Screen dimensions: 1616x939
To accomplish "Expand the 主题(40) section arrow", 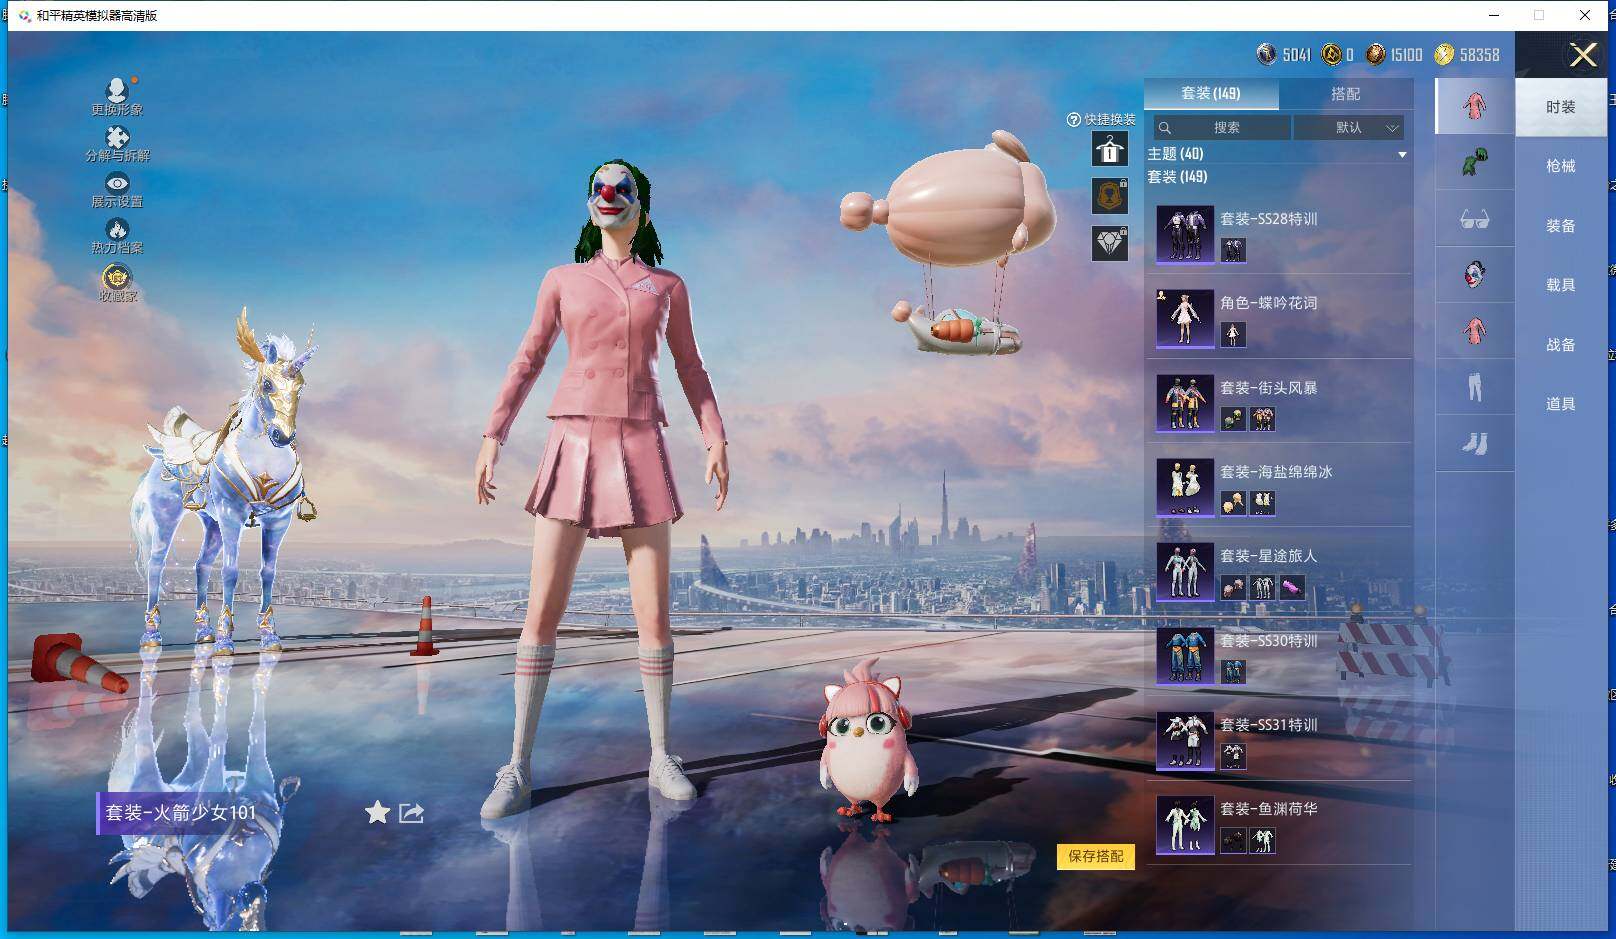I will (1402, 154).
